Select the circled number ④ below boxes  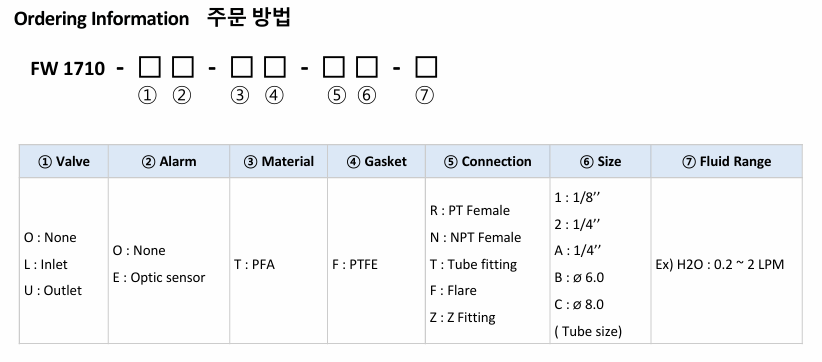[274, 96]
